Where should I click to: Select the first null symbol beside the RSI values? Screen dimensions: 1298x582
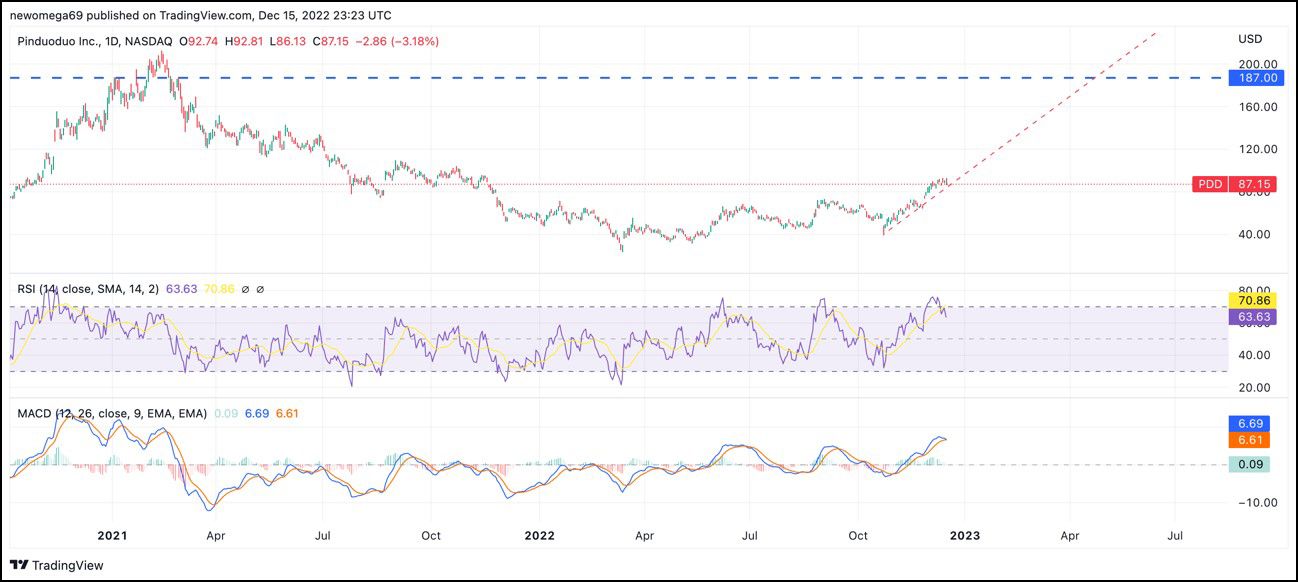coord(246,290)
